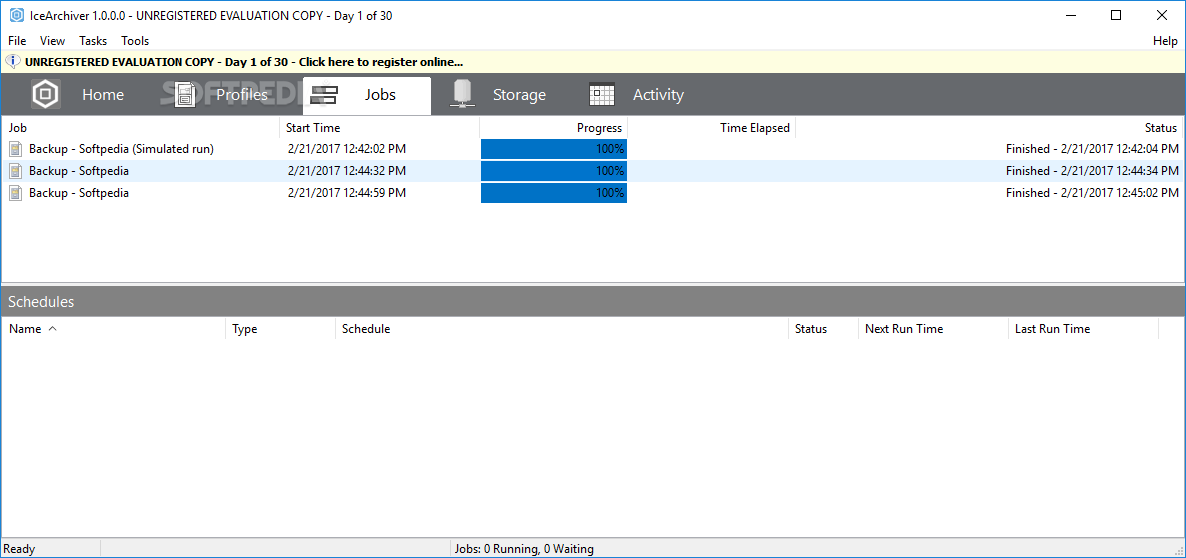Image resolution: width=1186 pixels, height=558 pixels.
Task: Open the Tools menu
Action: coord(135,41)
